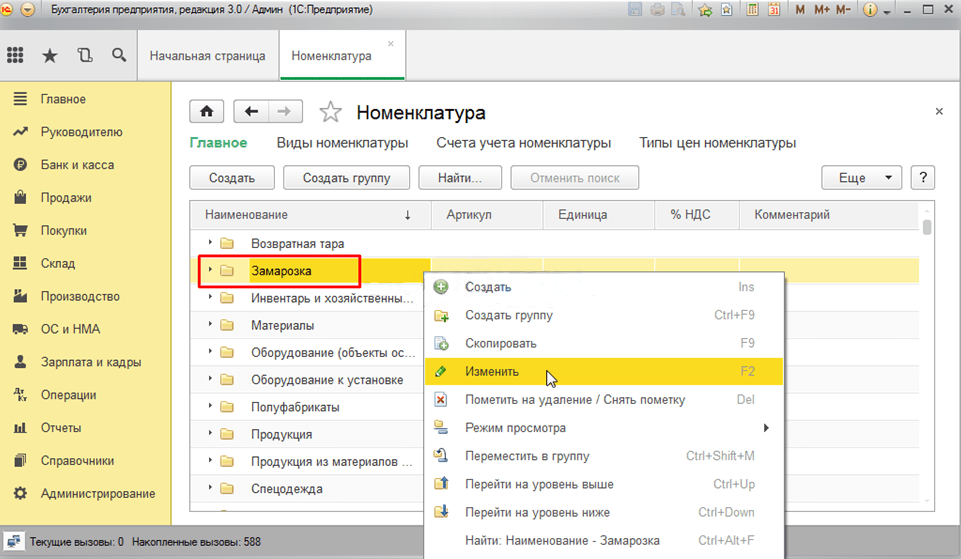The image size is (961, 559).
Task: Open the sections menu grid icon
Action: pyautogui.click(x=16, y=56)
